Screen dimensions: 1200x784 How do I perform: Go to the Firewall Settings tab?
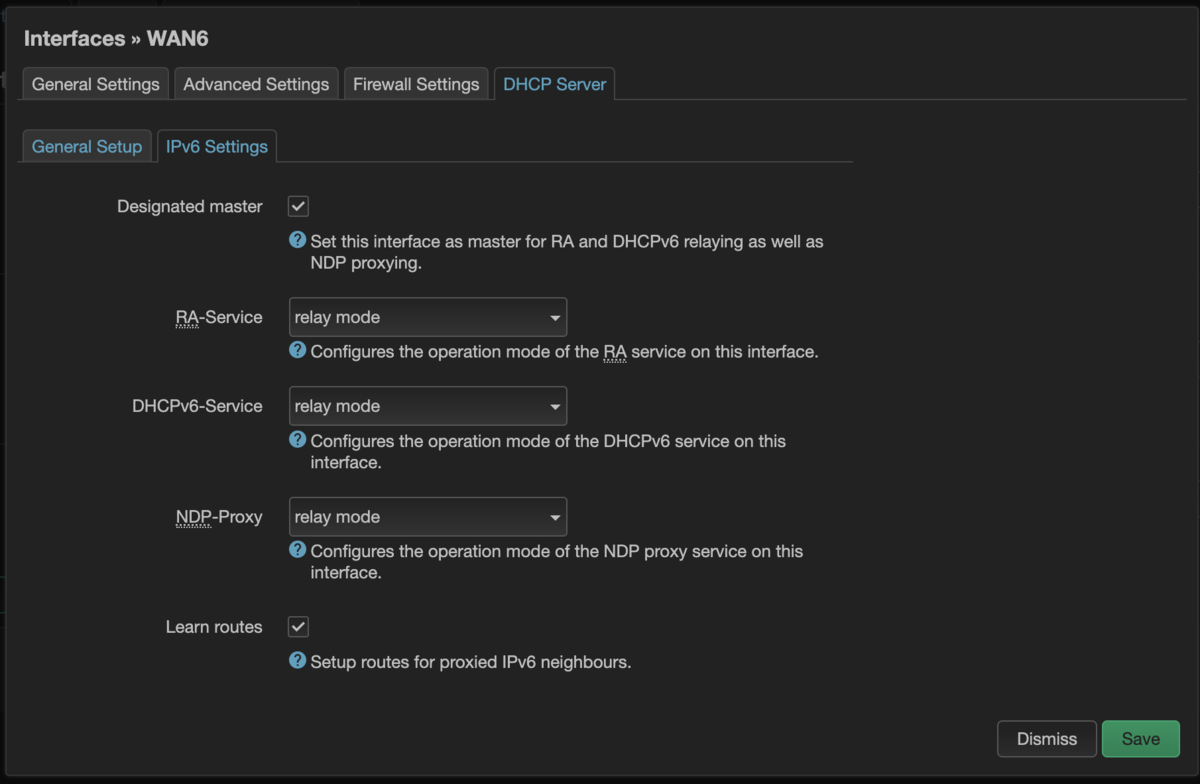[x=416, y=84]
